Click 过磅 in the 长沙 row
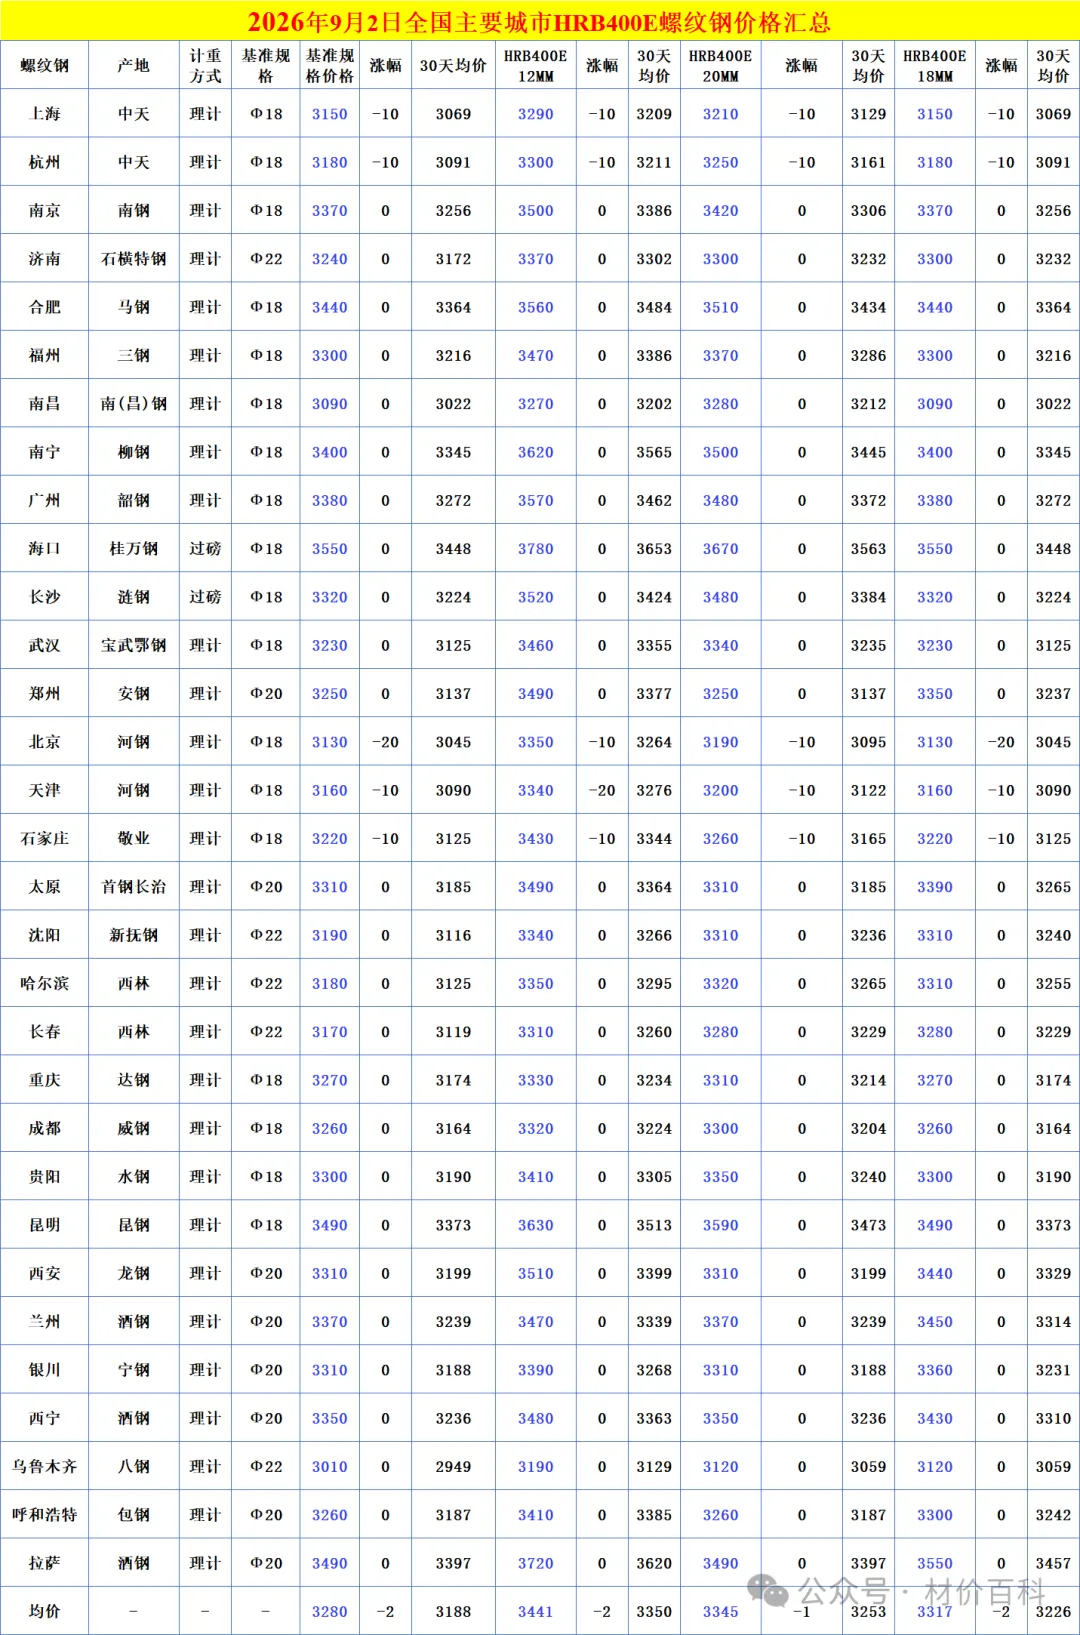Viewport: 1080px width, 1635px height. coord(205,597)
